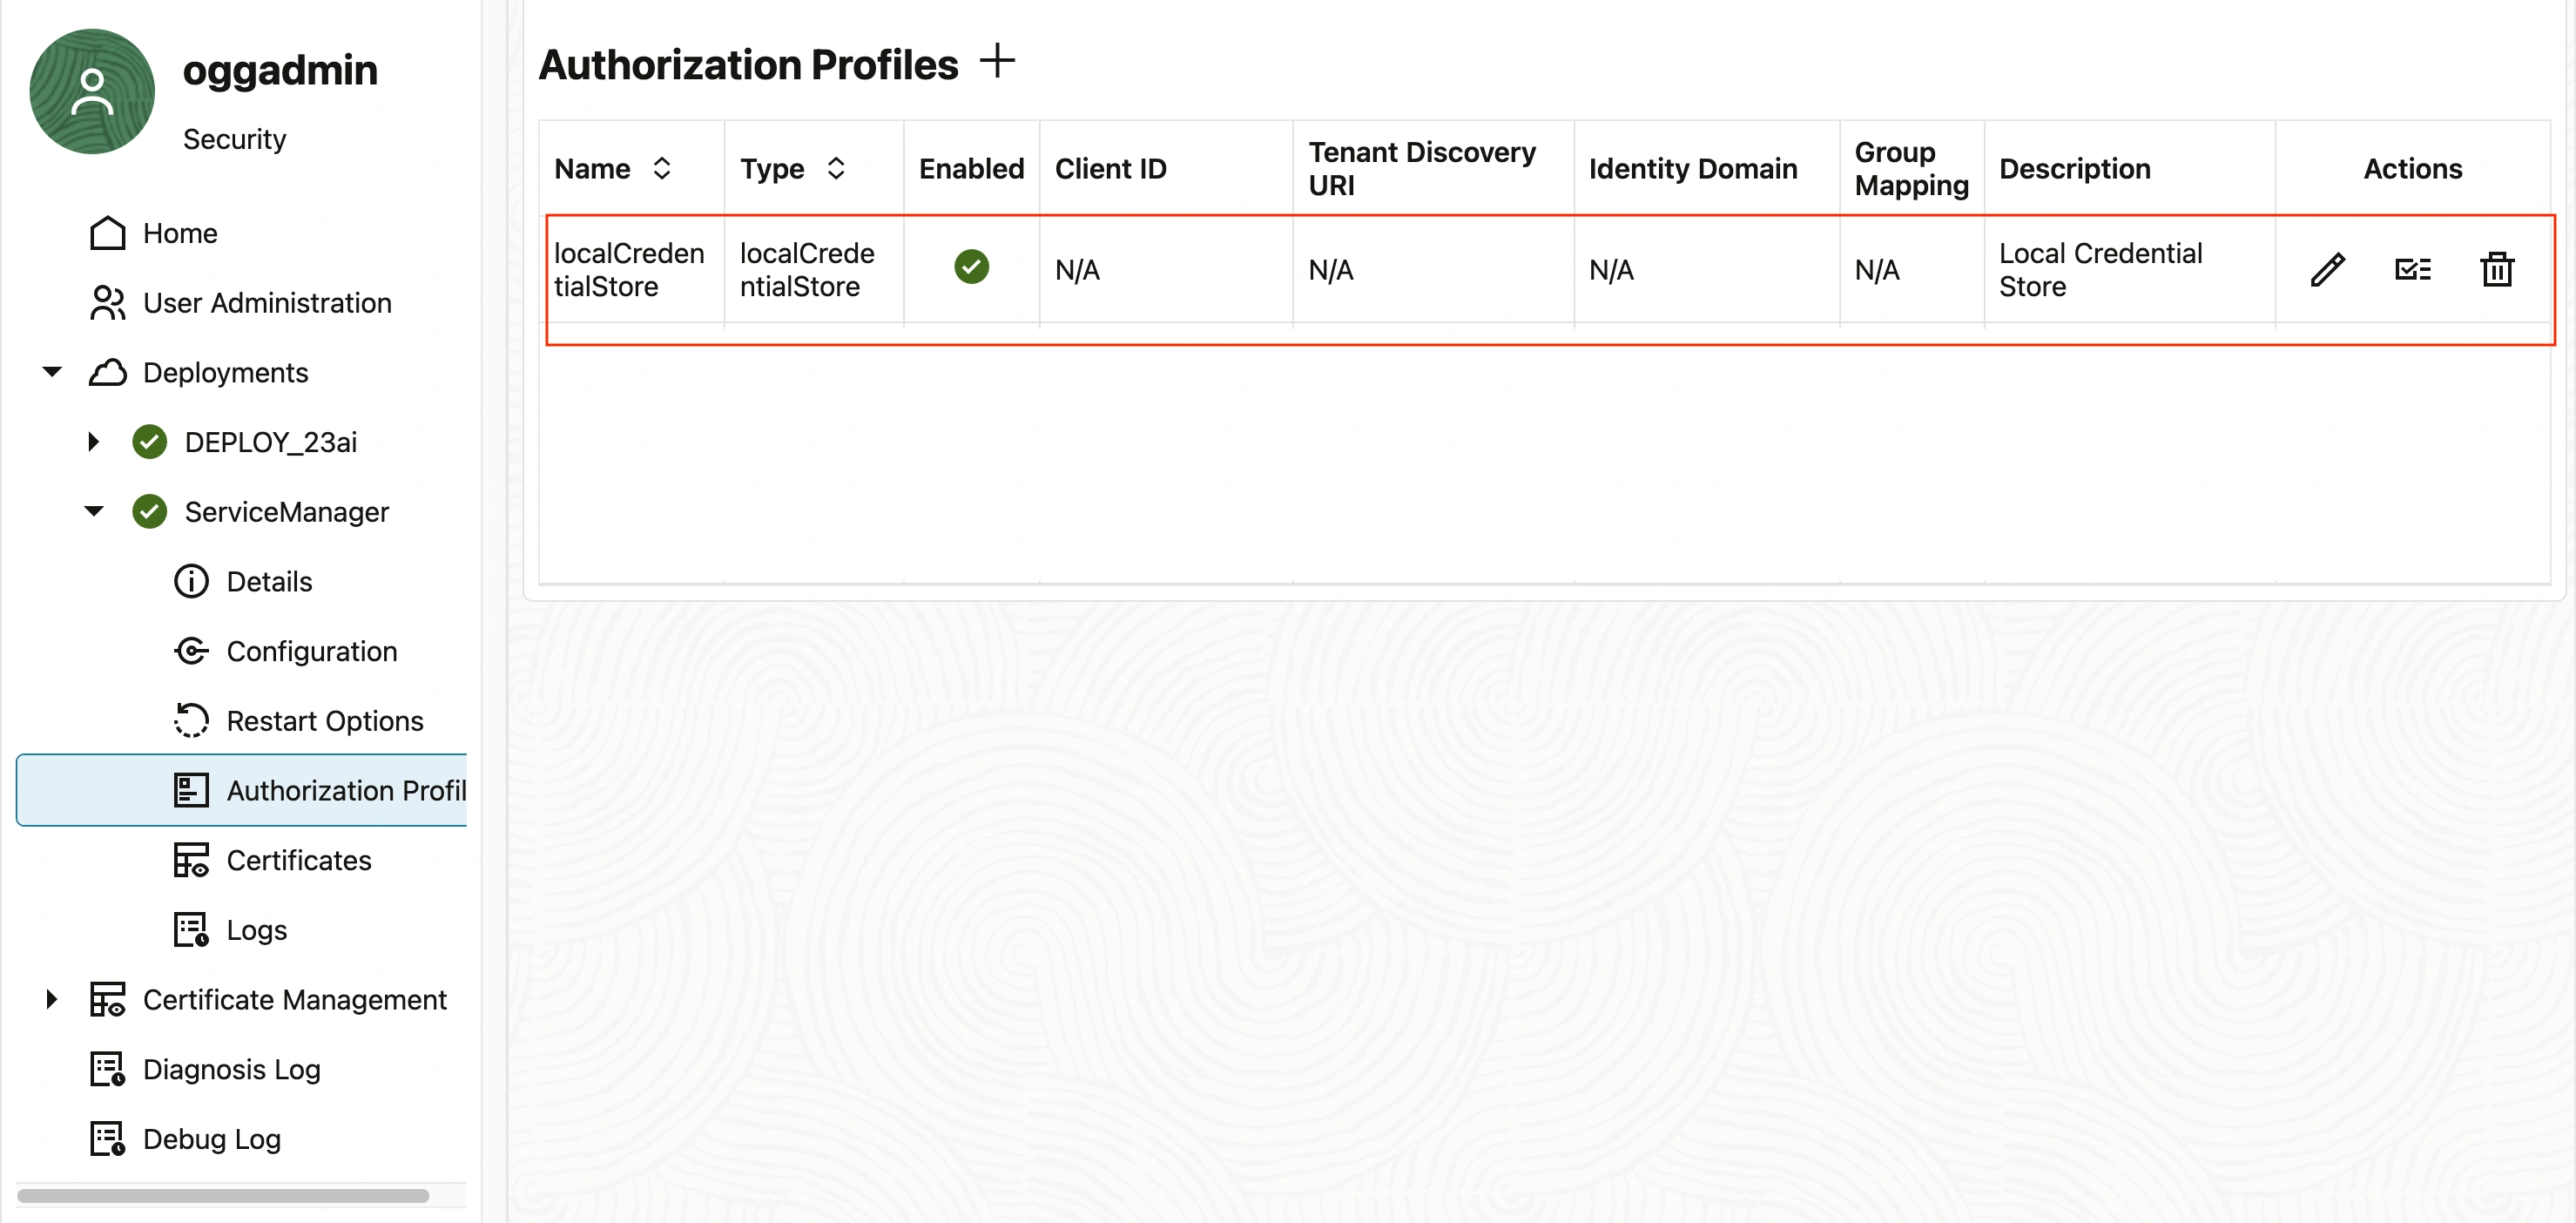The image size is (2576, 1223).
Task: Collapse the Deployments tree section
Action: [50, 371]
